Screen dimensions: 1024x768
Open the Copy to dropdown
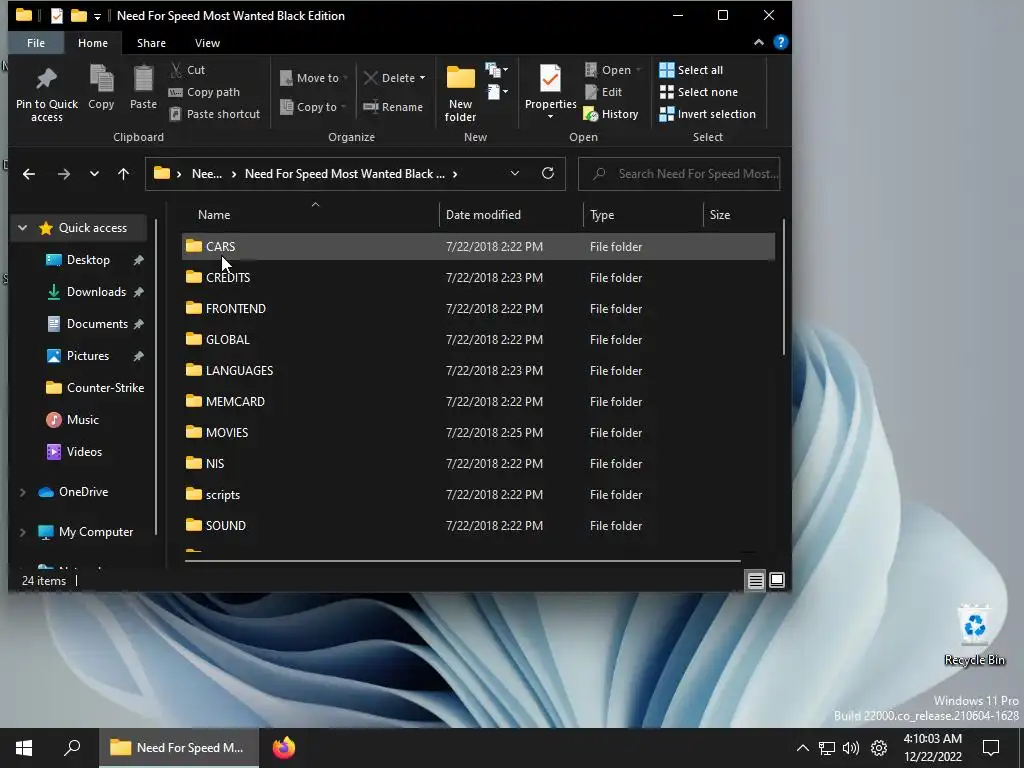(313, 107)
